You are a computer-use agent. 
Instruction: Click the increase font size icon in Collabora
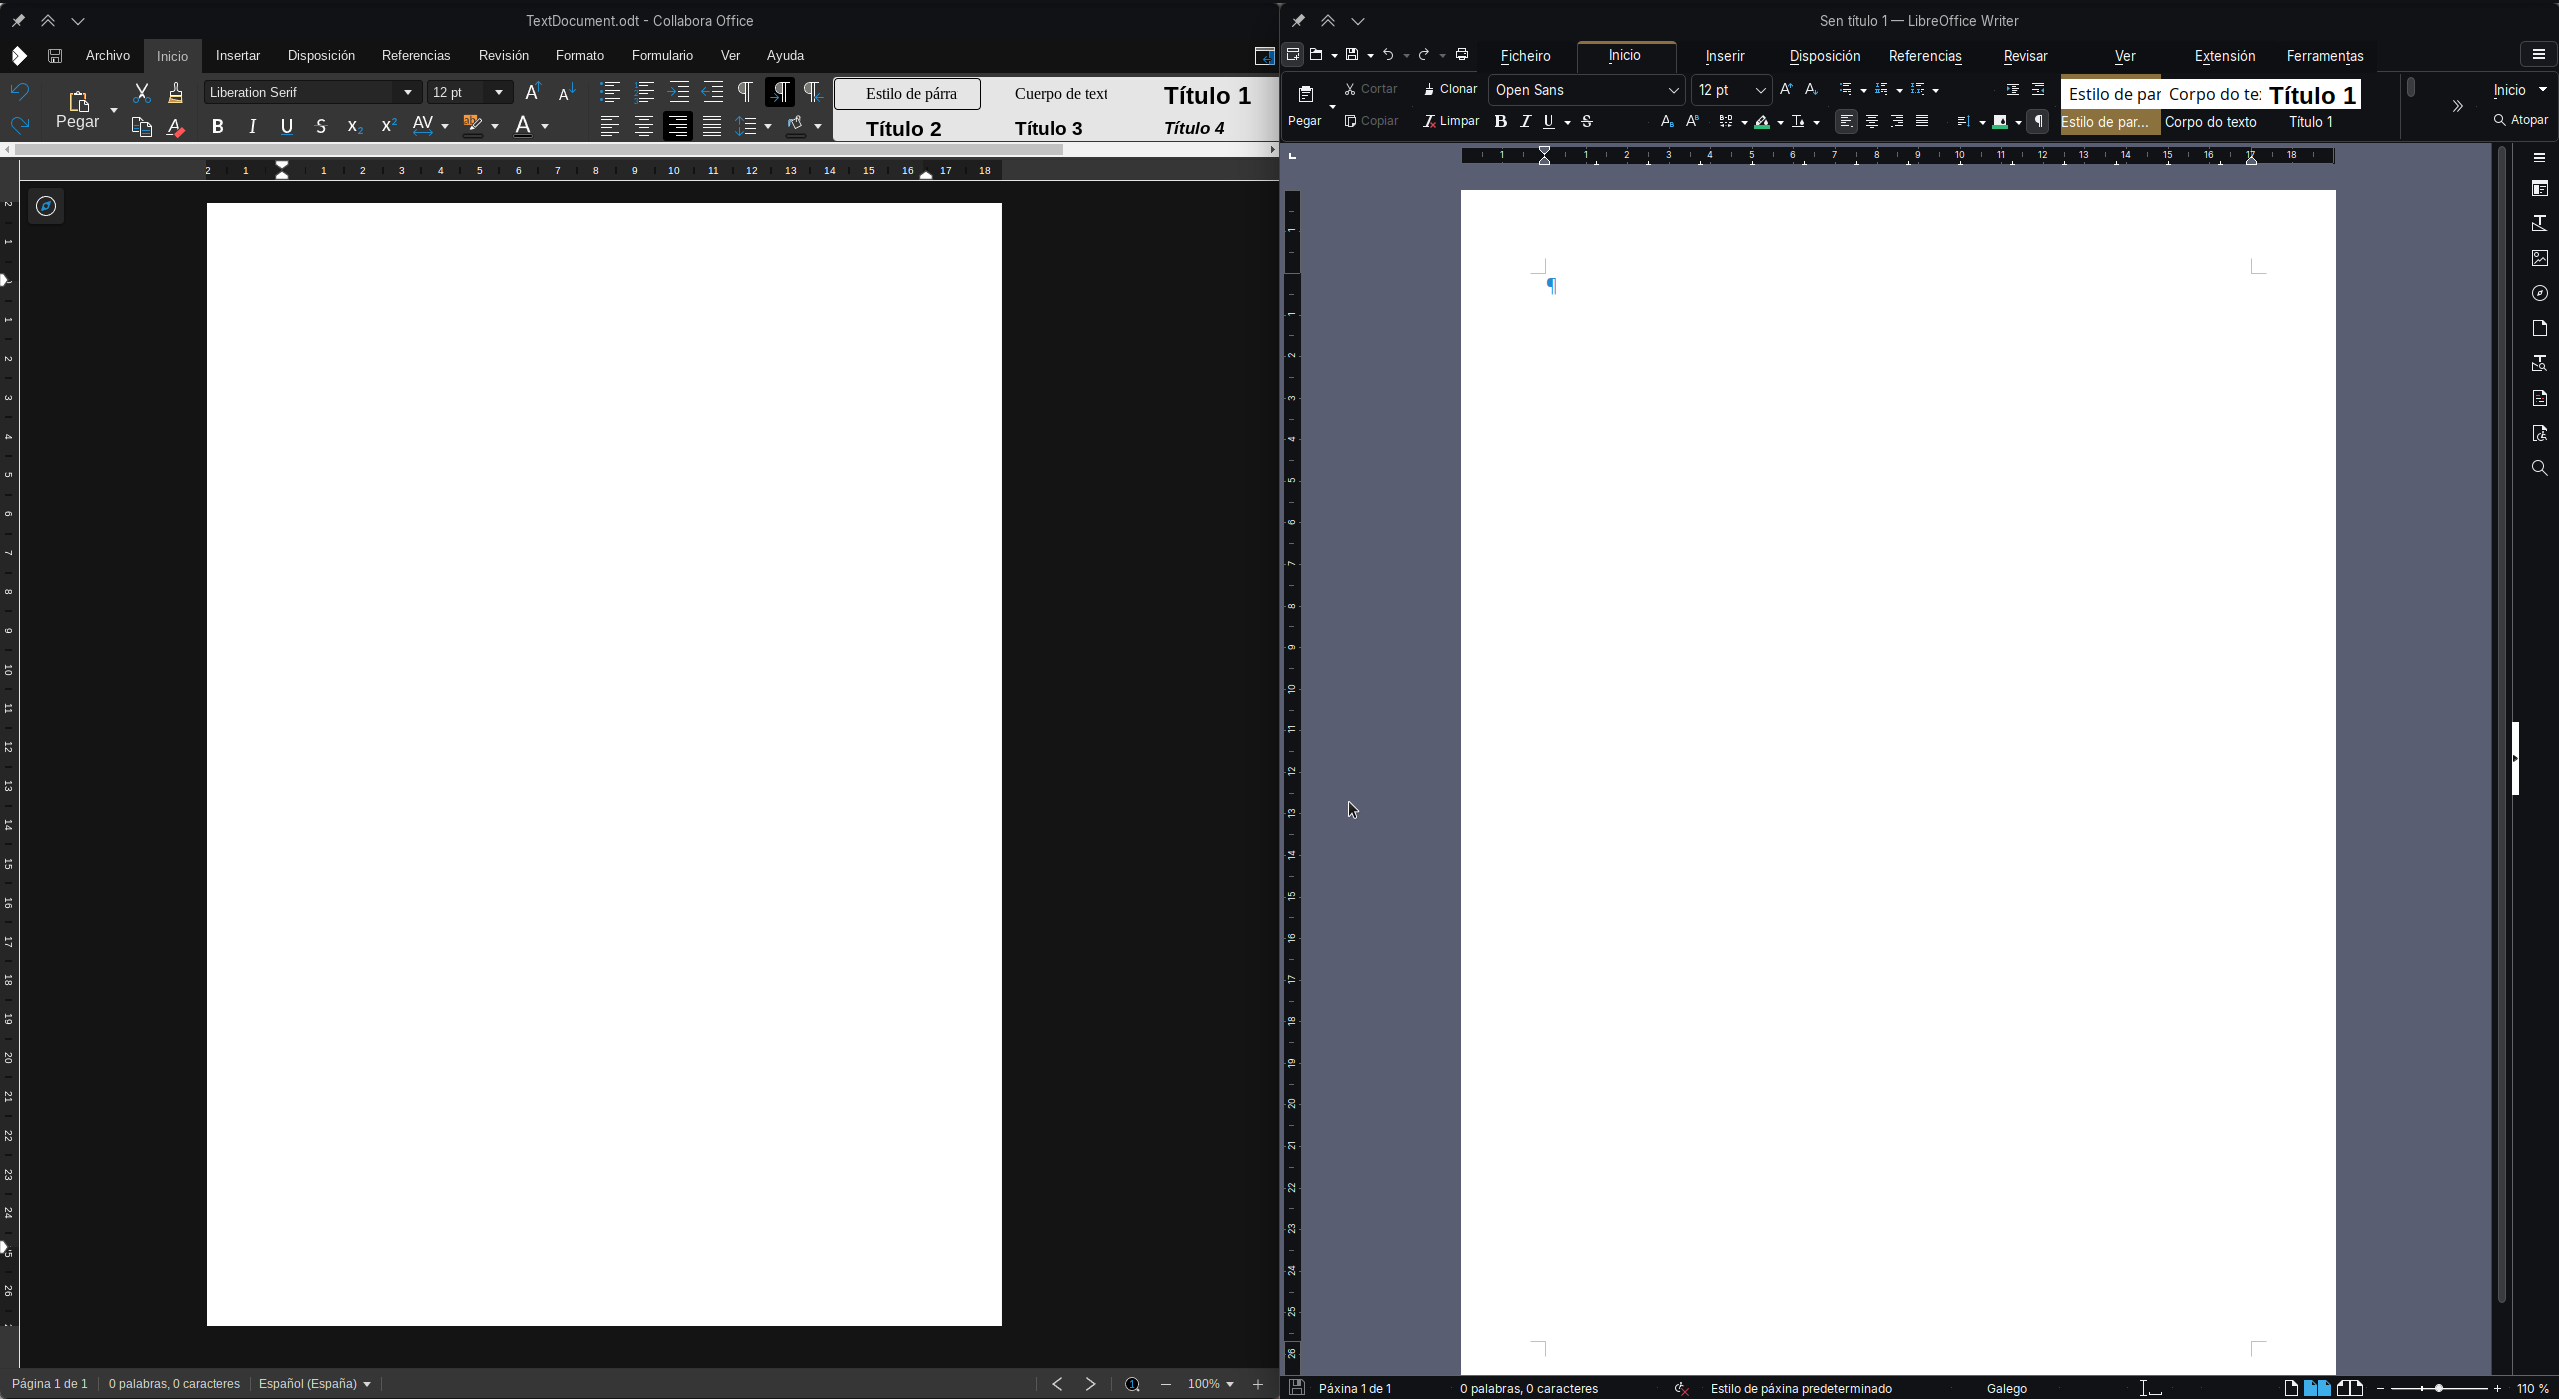[x=533, y=92]
